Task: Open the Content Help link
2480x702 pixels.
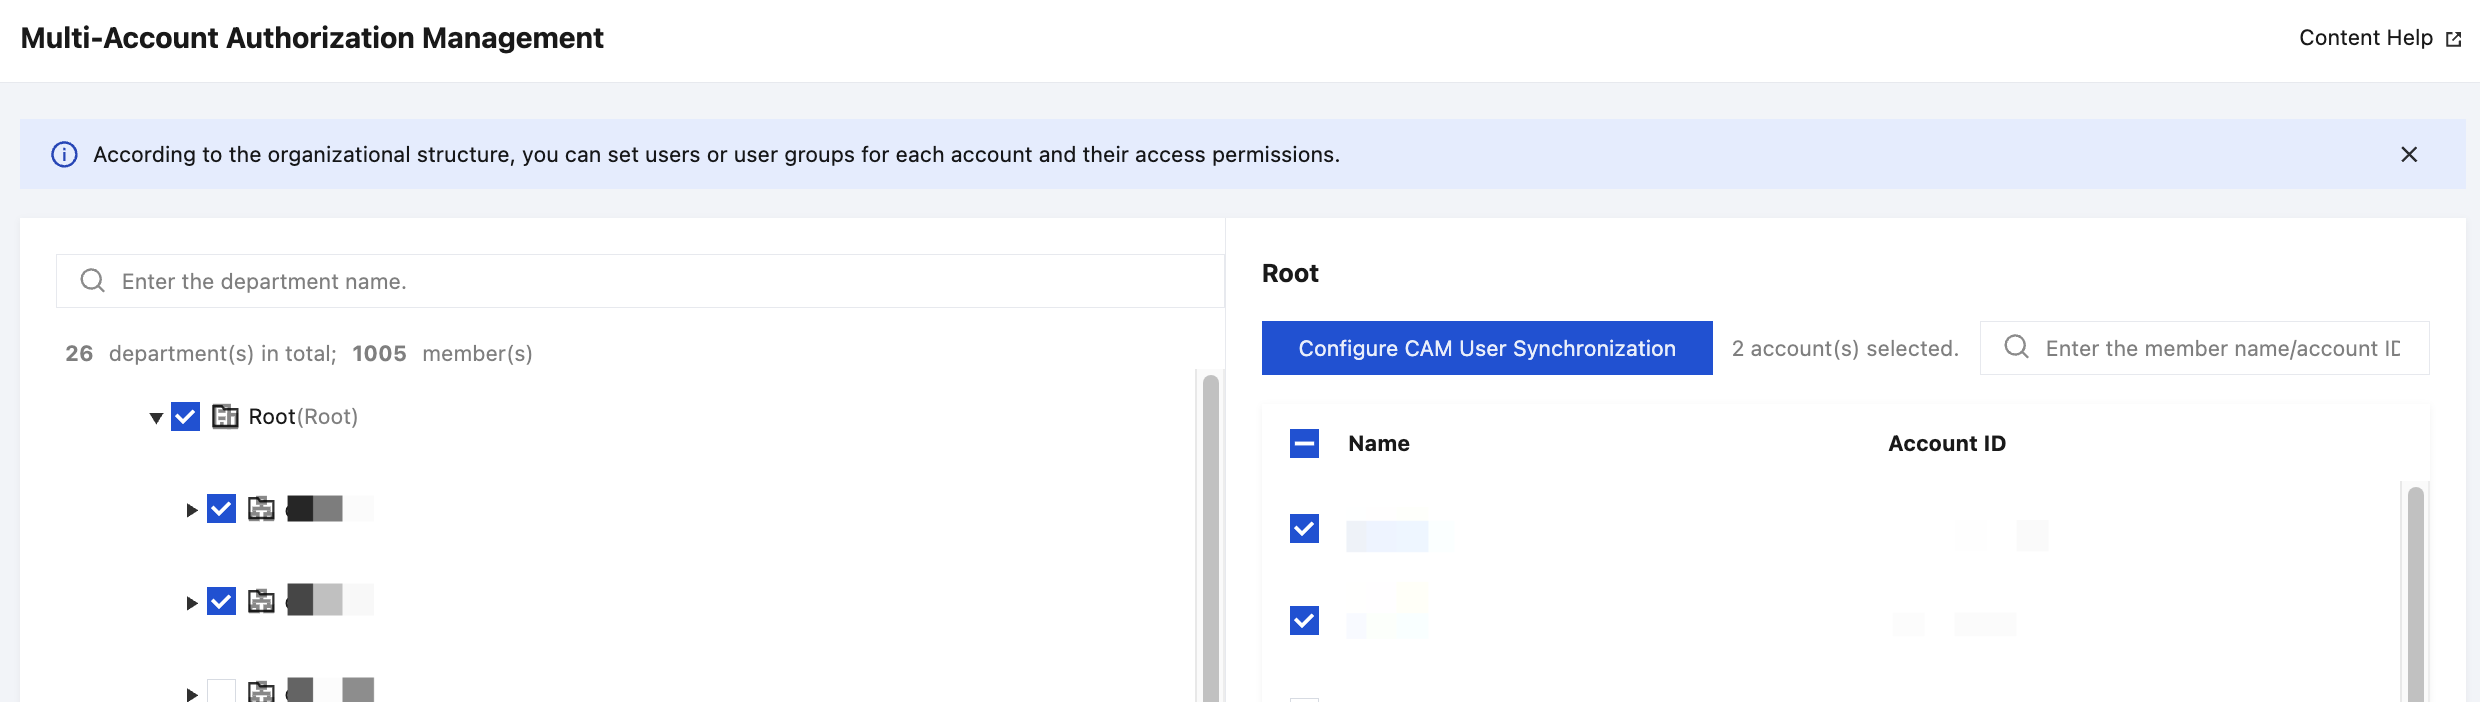Action: pos(2379,38)
